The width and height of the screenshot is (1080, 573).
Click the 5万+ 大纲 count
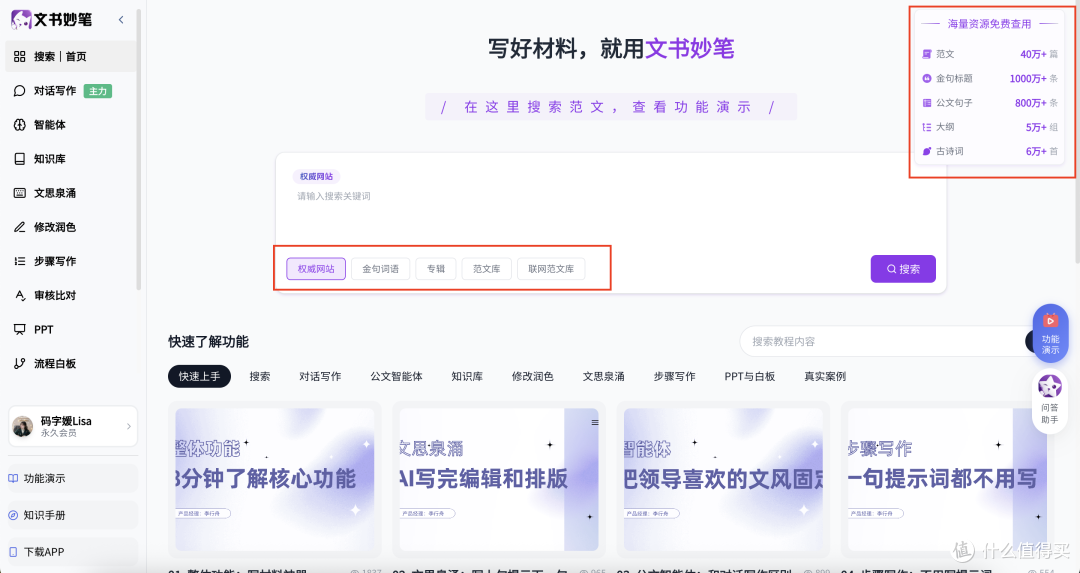point(1036,127)
